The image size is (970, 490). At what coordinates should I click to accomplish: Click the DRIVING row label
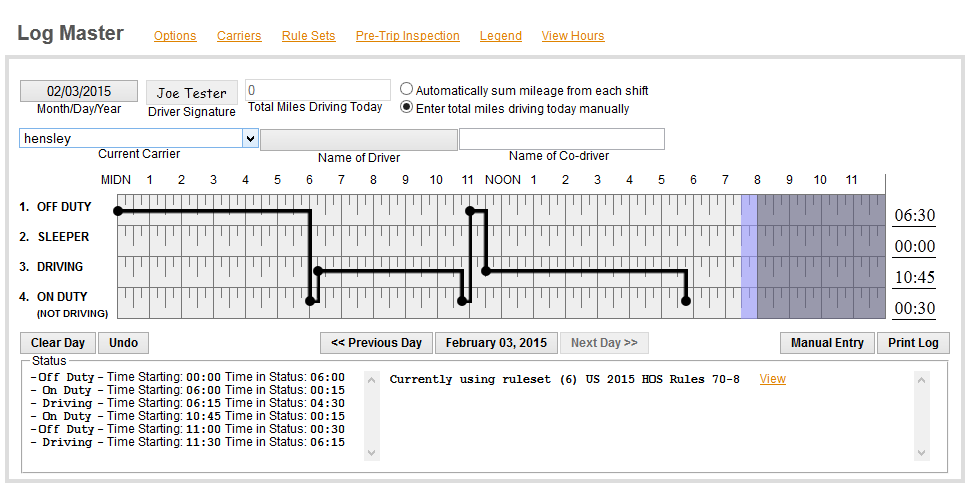(60, 267)
